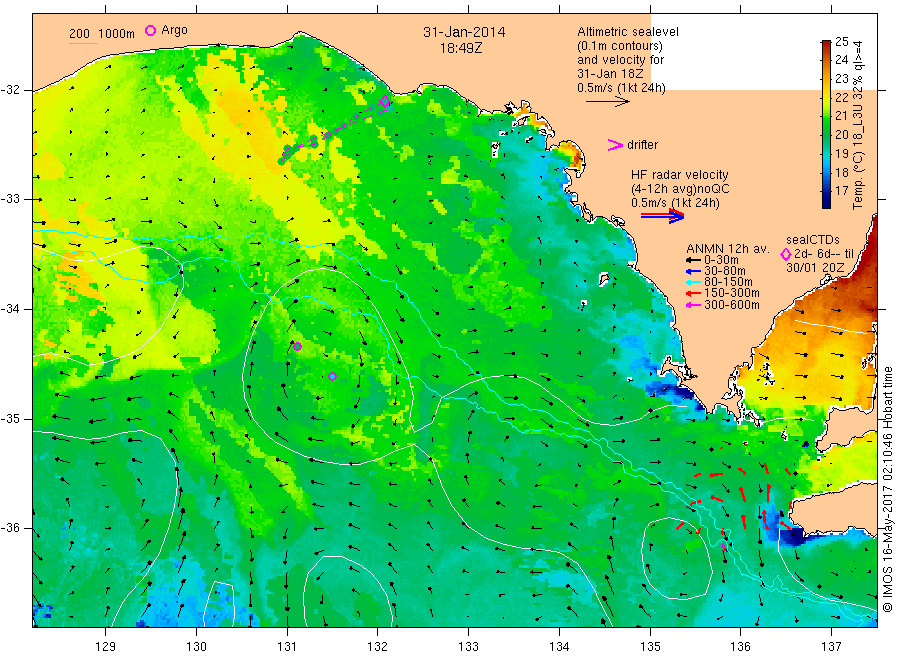Image resolution: width=900 pixels, height=660 pixels.
Task: Click the 'Argo' legend text
Action: [174, 30]
